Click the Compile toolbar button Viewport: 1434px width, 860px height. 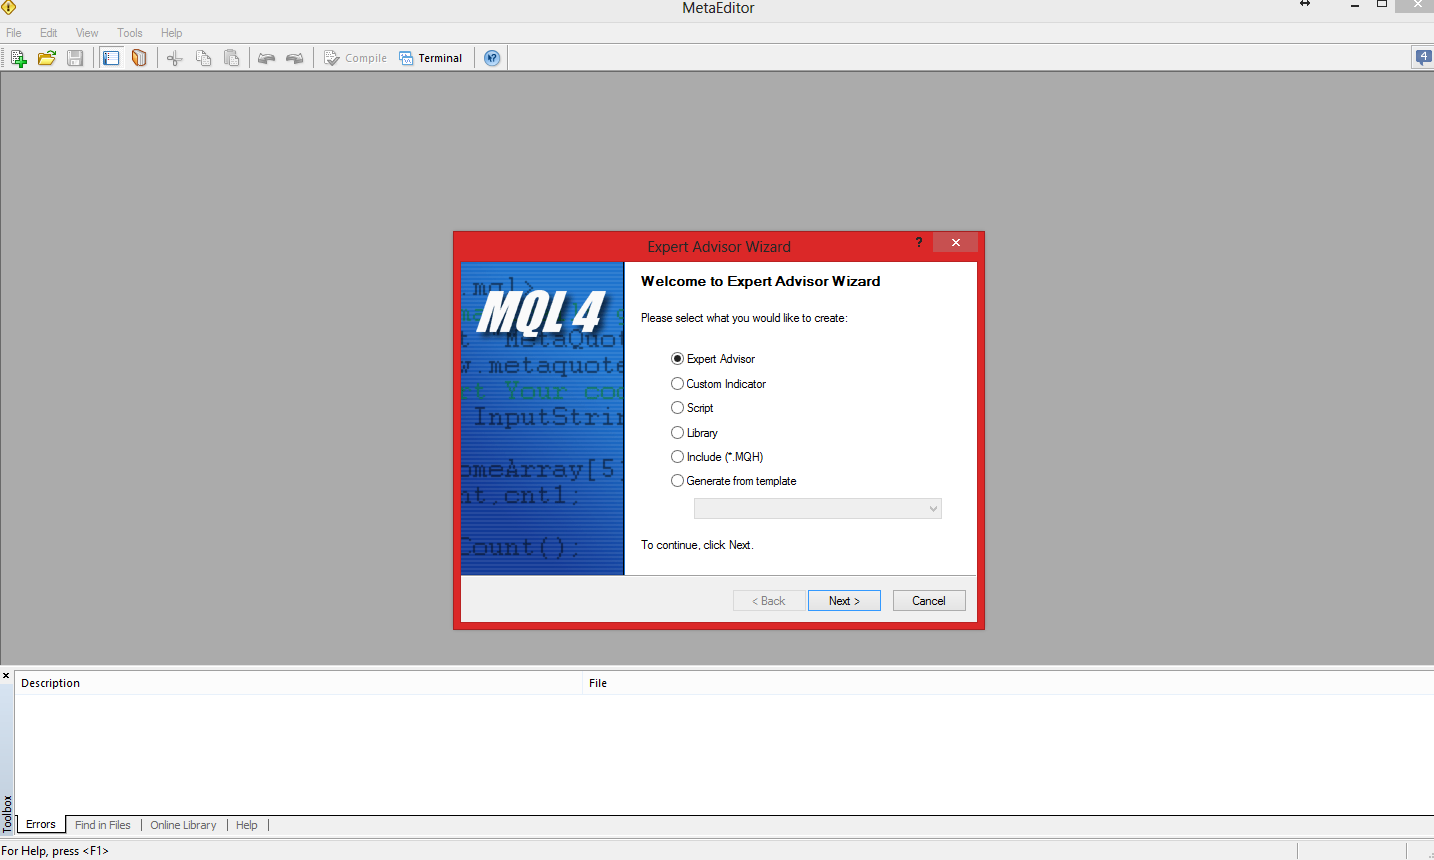coord(355,58)
